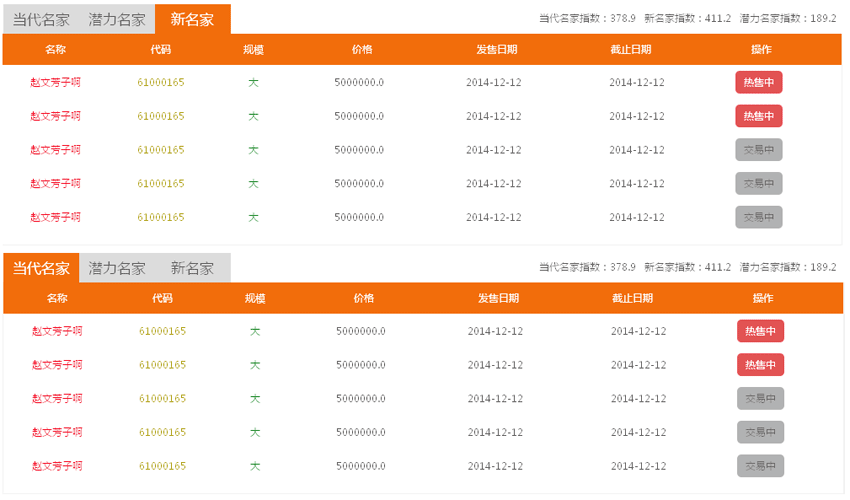850x500 pixels.
Task: Click fifth-row 交易中 button in lower table
Action: (760, 465)
